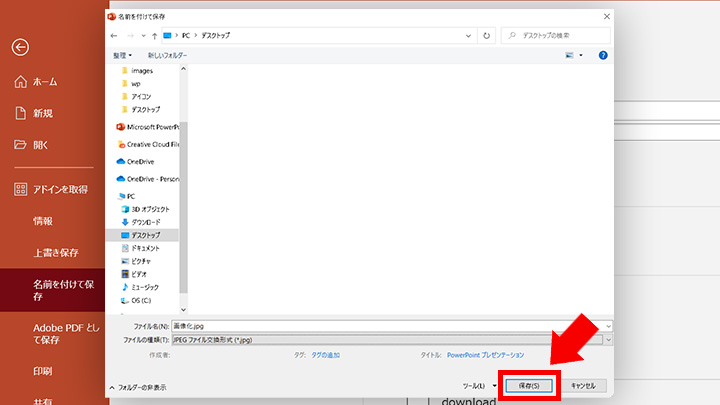This screenshot has width=720, height=405.
Task: Click the 保存 save button
Action: [529, 385]
